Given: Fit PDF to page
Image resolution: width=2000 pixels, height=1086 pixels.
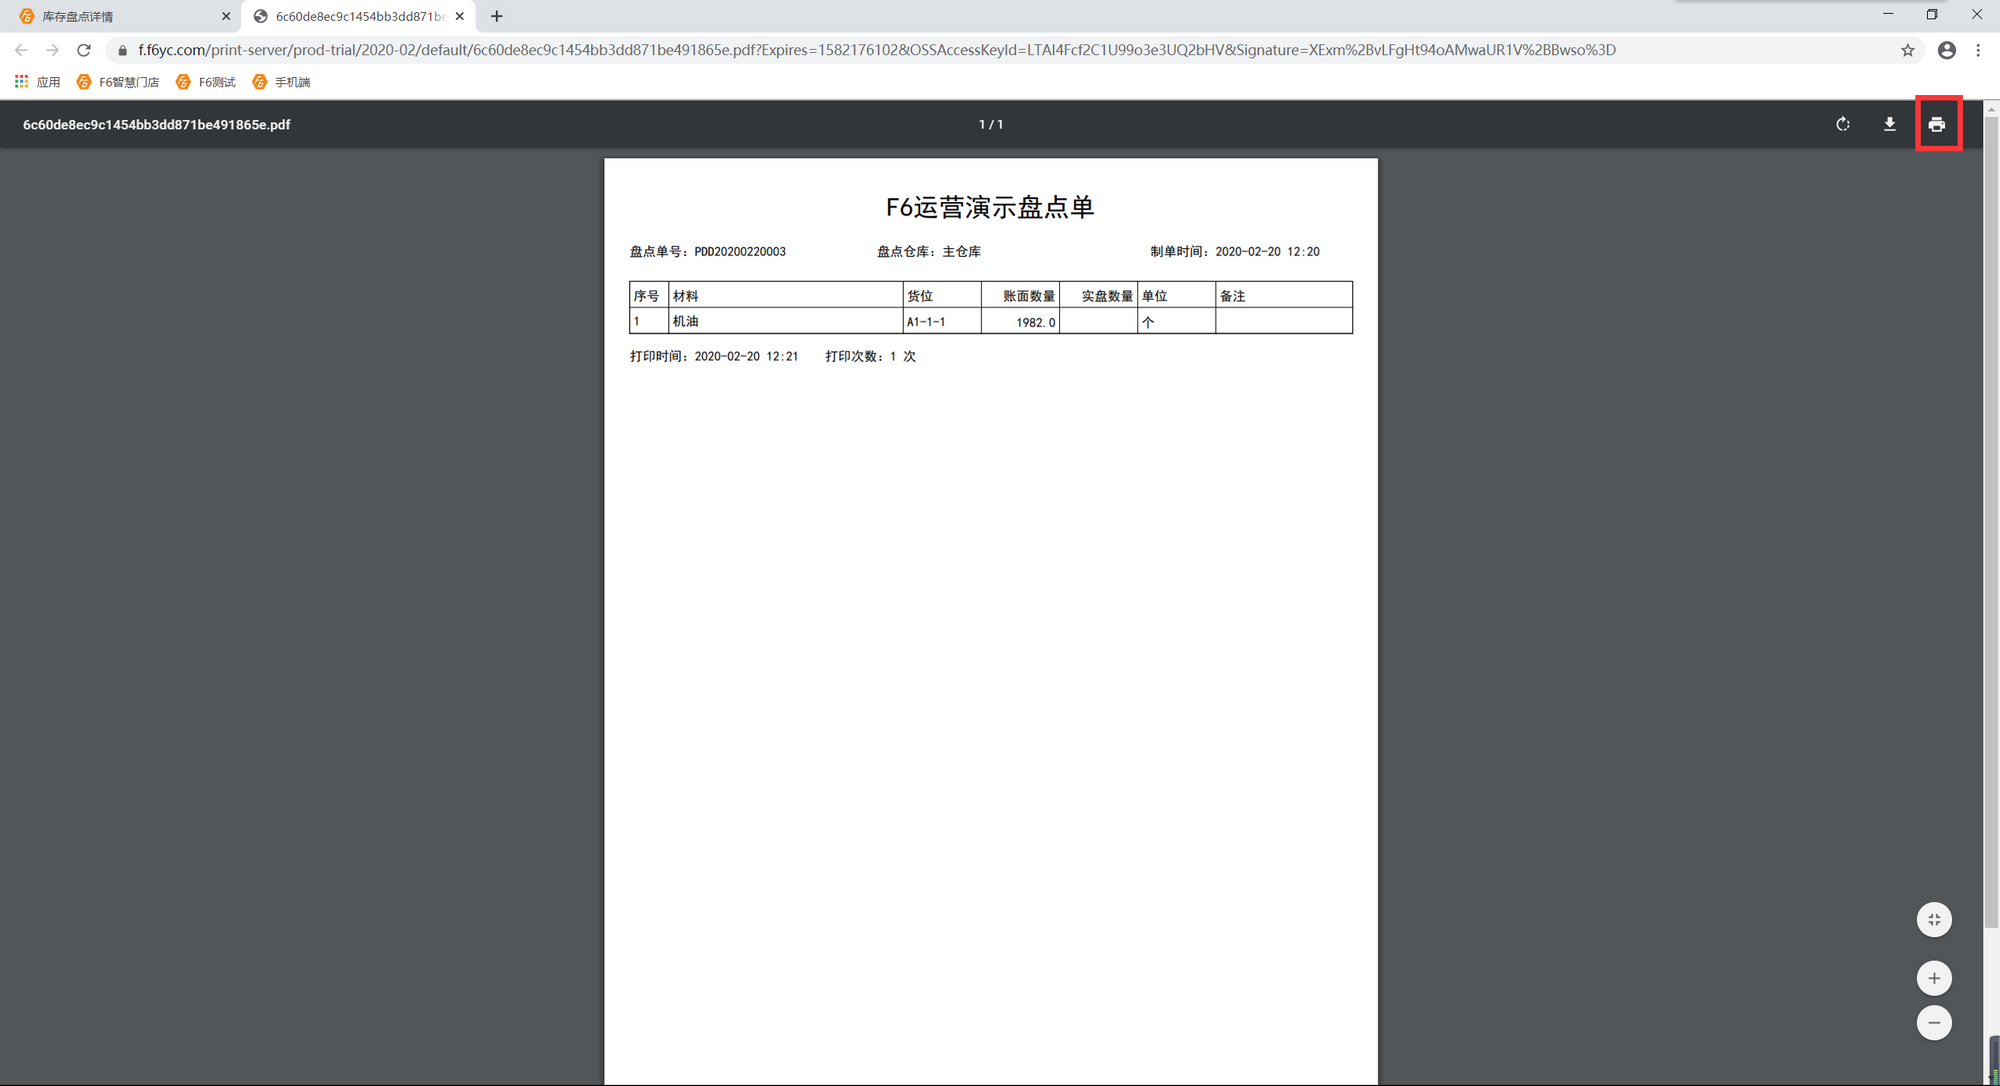Looking at the screenshot, I should click(x=1934, y=919).
